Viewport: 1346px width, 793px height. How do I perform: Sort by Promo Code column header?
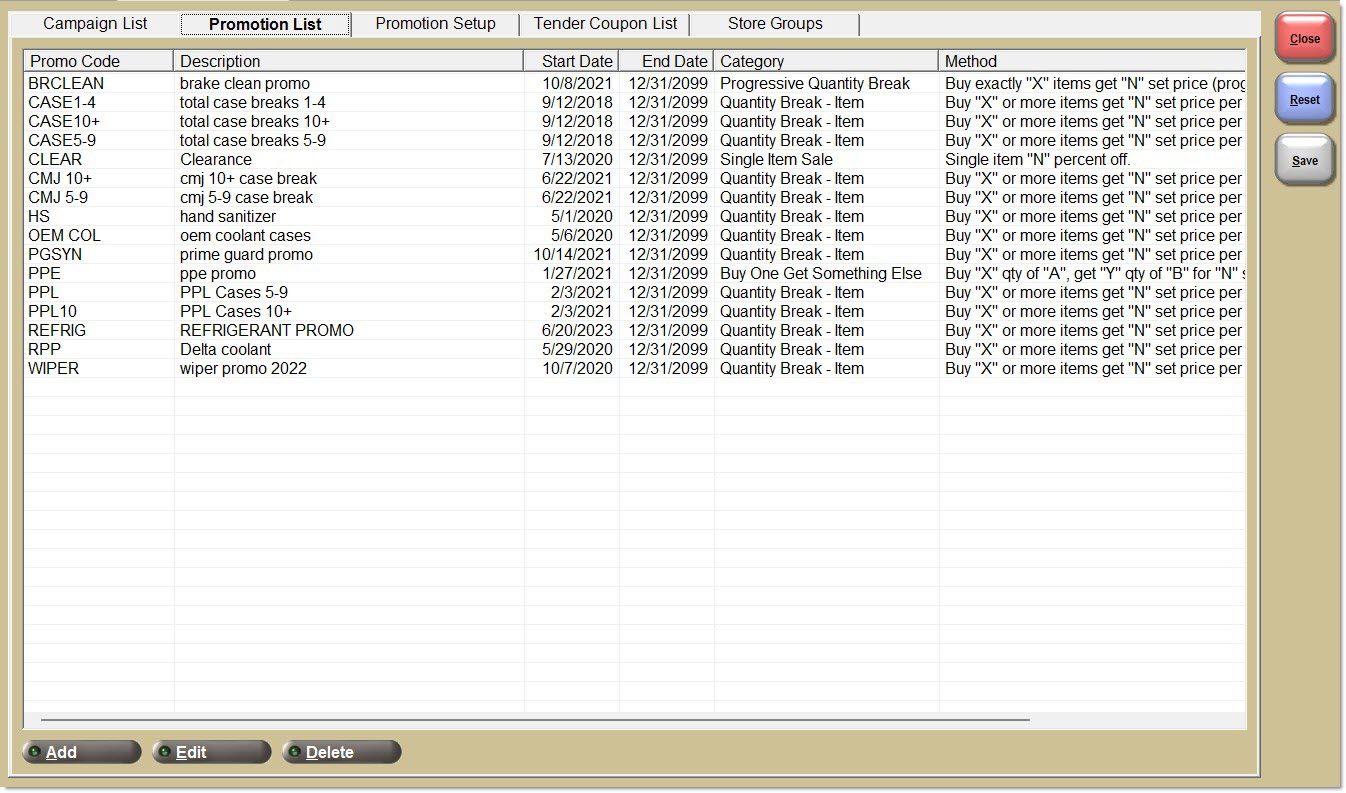(98, 61)
